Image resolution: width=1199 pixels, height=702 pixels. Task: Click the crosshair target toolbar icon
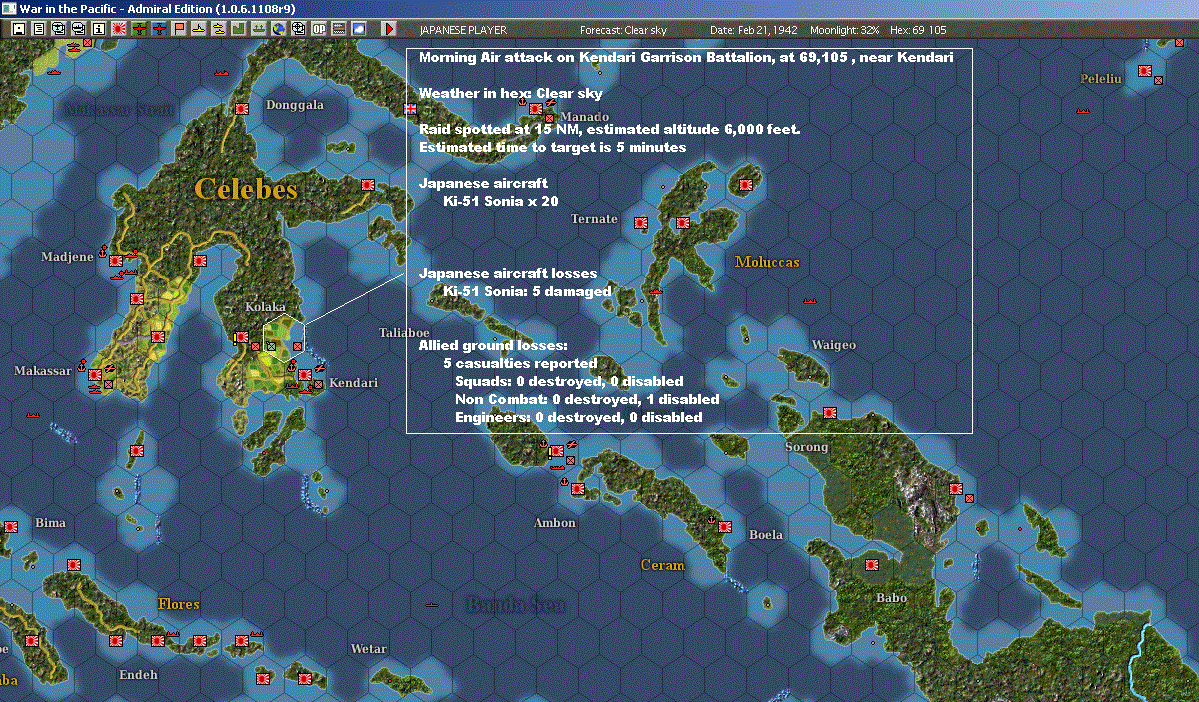298,29
